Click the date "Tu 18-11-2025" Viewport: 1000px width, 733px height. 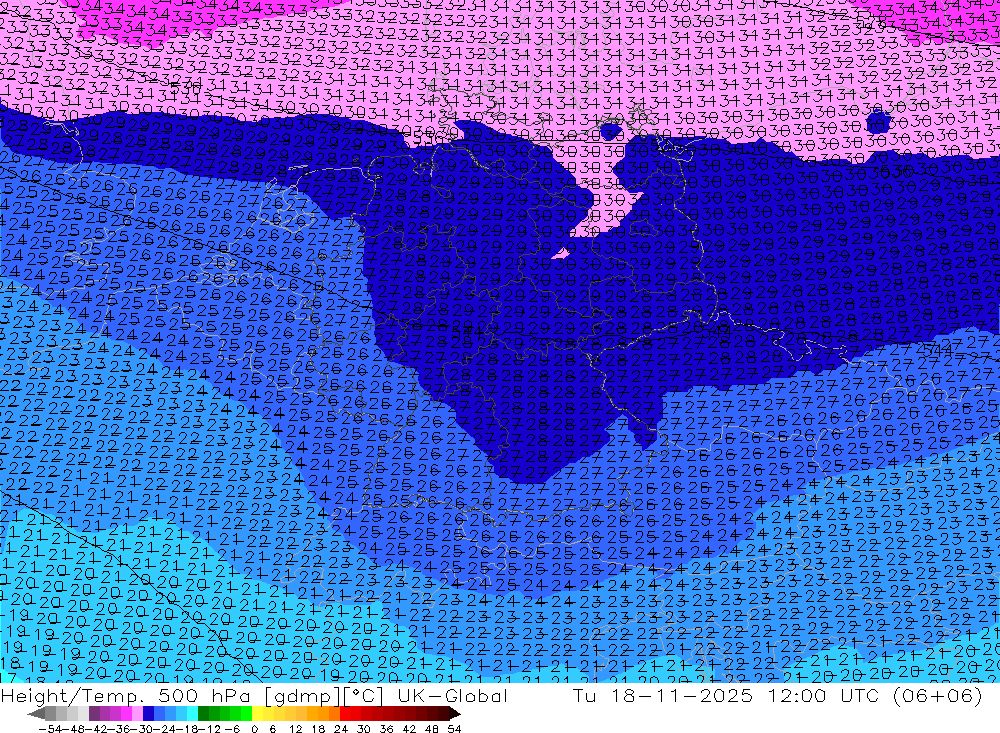[x=663, y=695]
